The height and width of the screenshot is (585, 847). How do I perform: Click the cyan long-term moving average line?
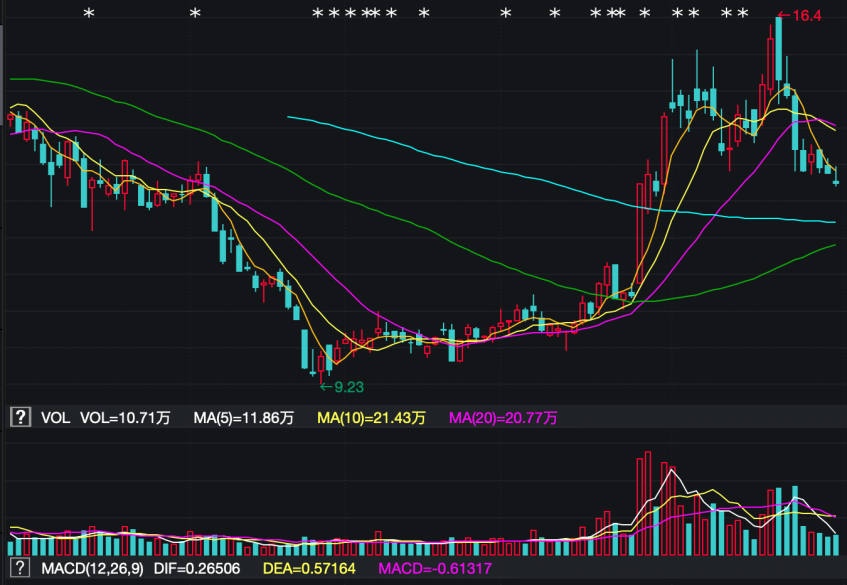562,185
